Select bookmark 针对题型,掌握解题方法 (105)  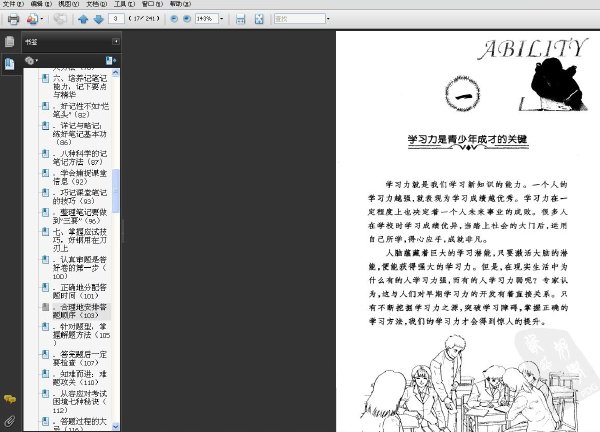(82, 334)
